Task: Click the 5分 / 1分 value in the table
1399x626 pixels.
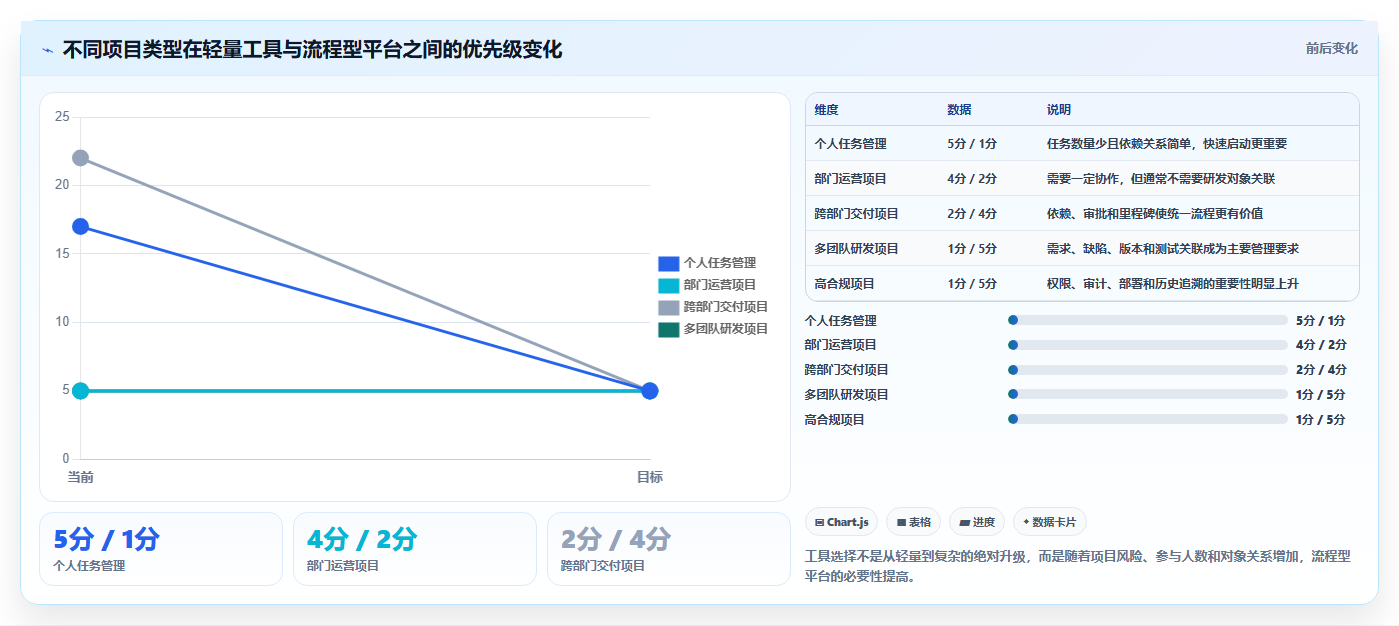Action: 972,144
